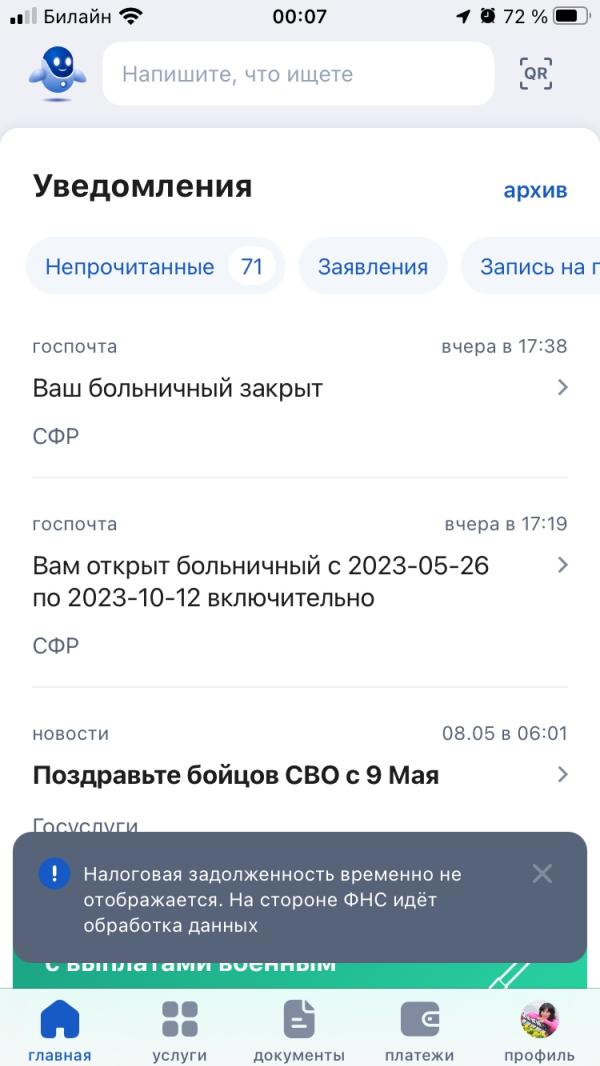The image size is (600, 1066).
Task: Dismiss the tax debt notification banner
Action: pos(542,874)
